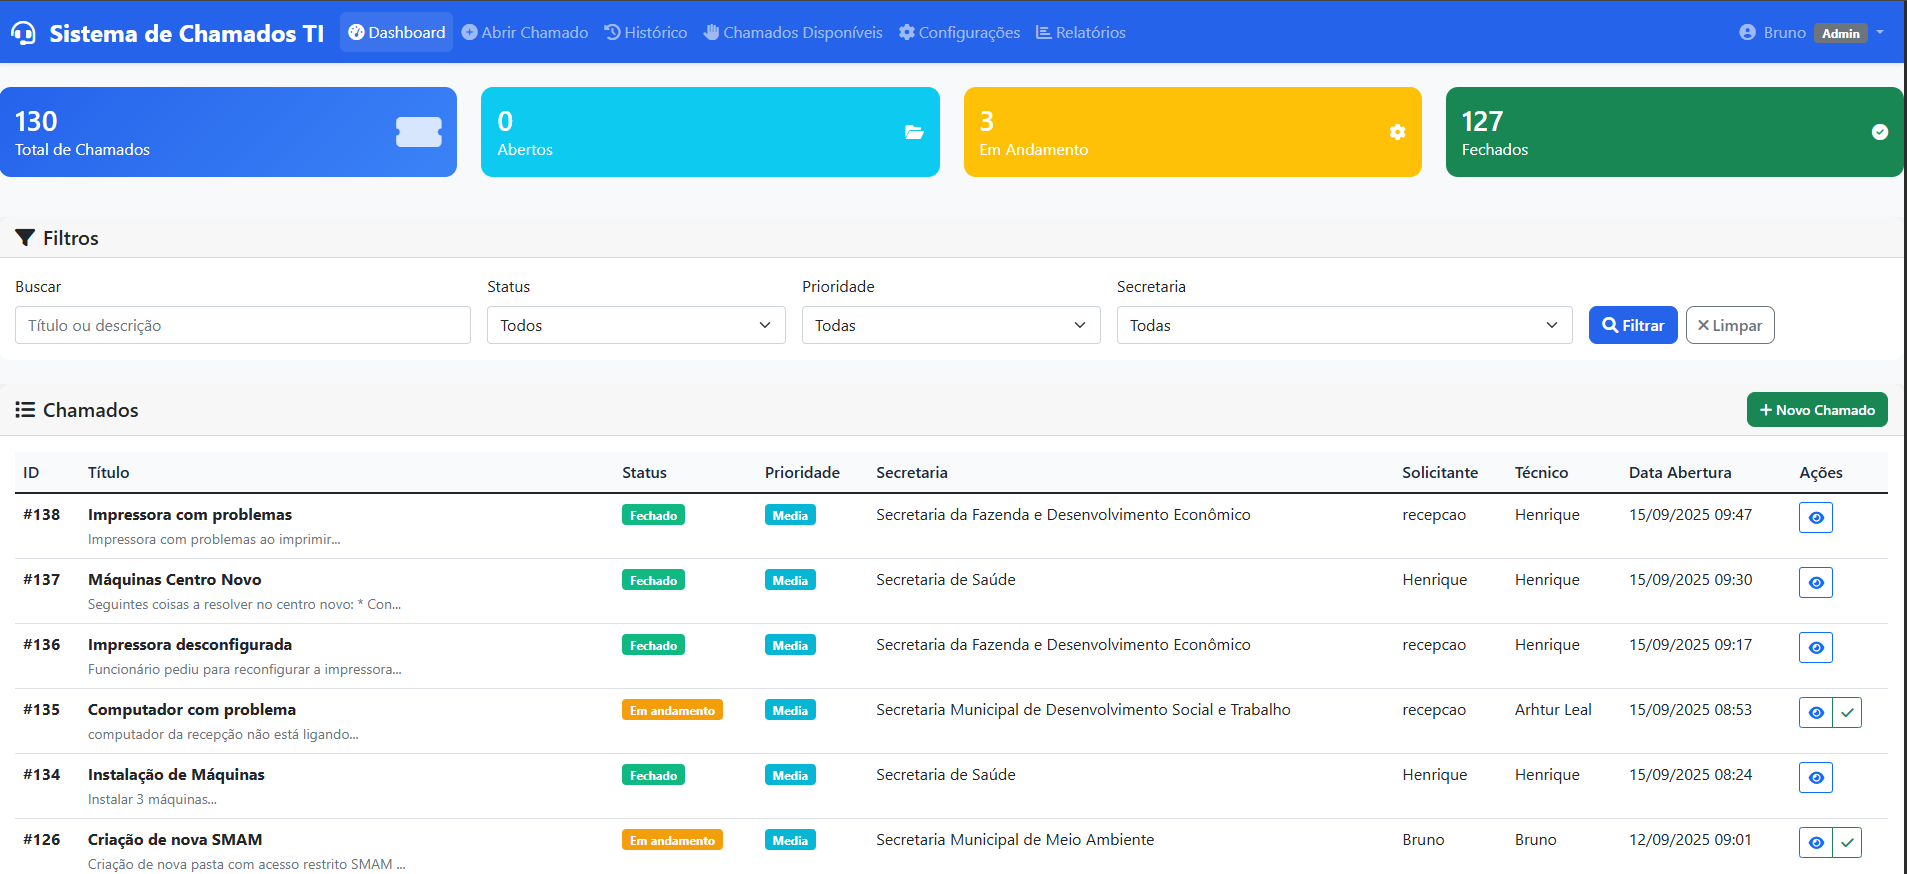The image size is (1907, 874).
Task: Mark ticket #126 done with check icon
Action: (x=1847, y=843)
